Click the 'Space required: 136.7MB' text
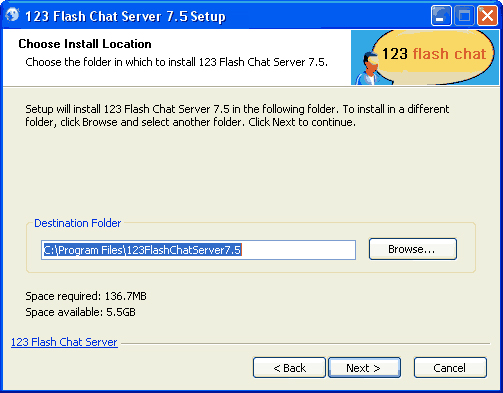503x393 pixels. click(86, 296)
